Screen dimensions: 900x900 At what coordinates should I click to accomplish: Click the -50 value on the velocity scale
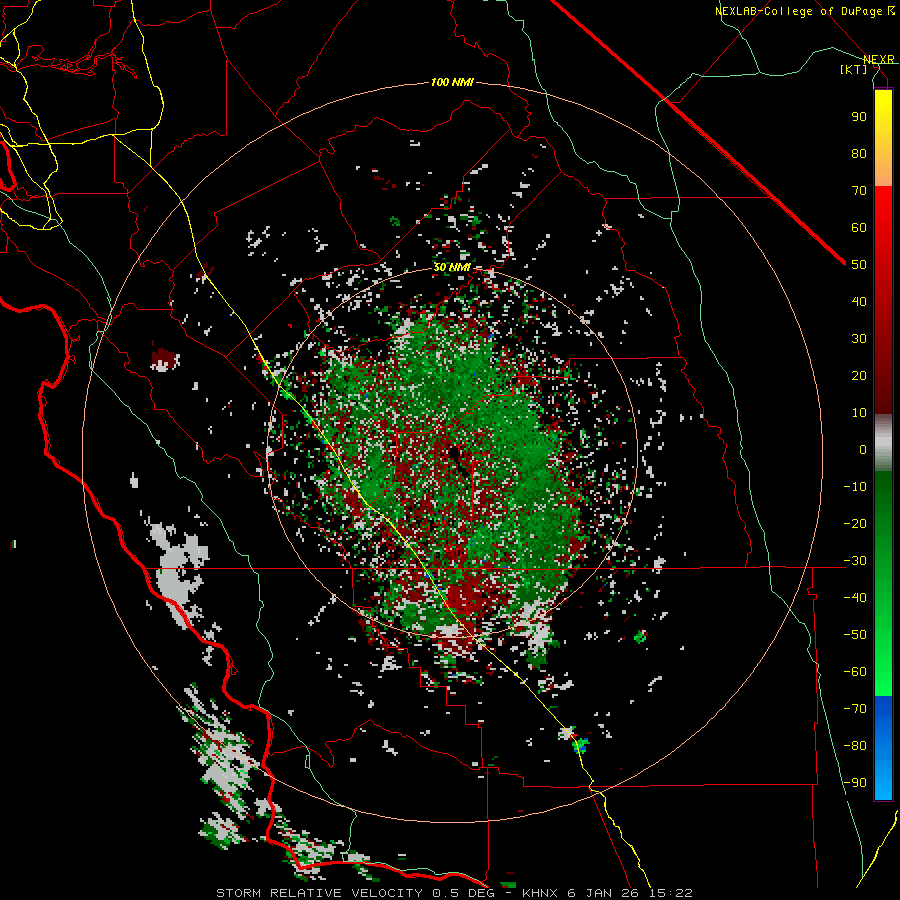855,635
